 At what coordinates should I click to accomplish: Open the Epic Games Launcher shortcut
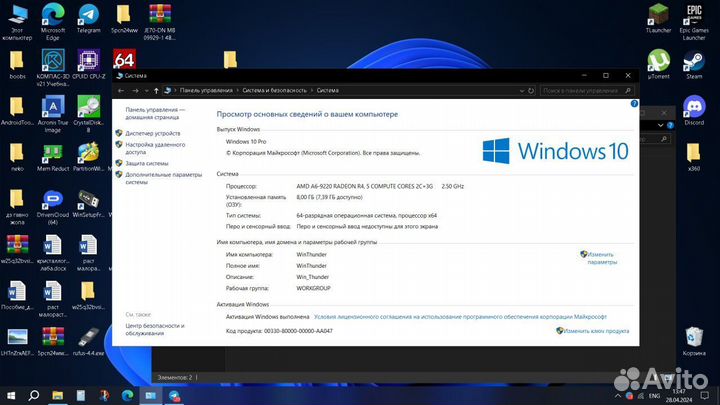click(x=694, y=22)
